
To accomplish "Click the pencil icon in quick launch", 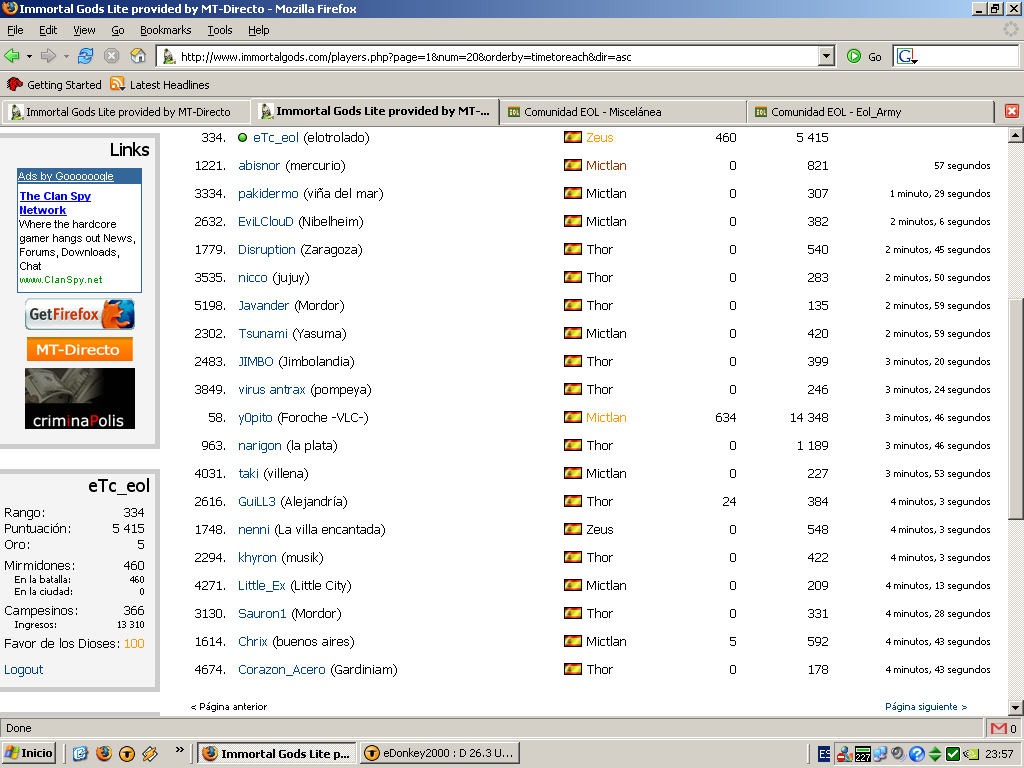I will [150, 754].
